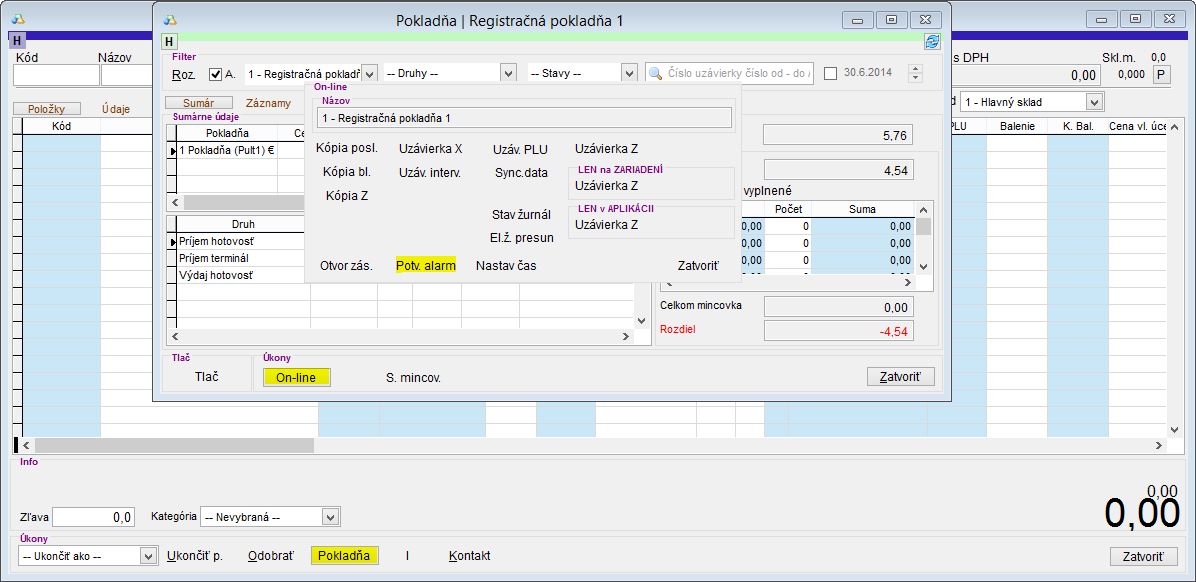Image resolution: width=1196 pixels, height=582 pixels.
Task: Click the Kód input field in background window
Action: tap(56, 75)
